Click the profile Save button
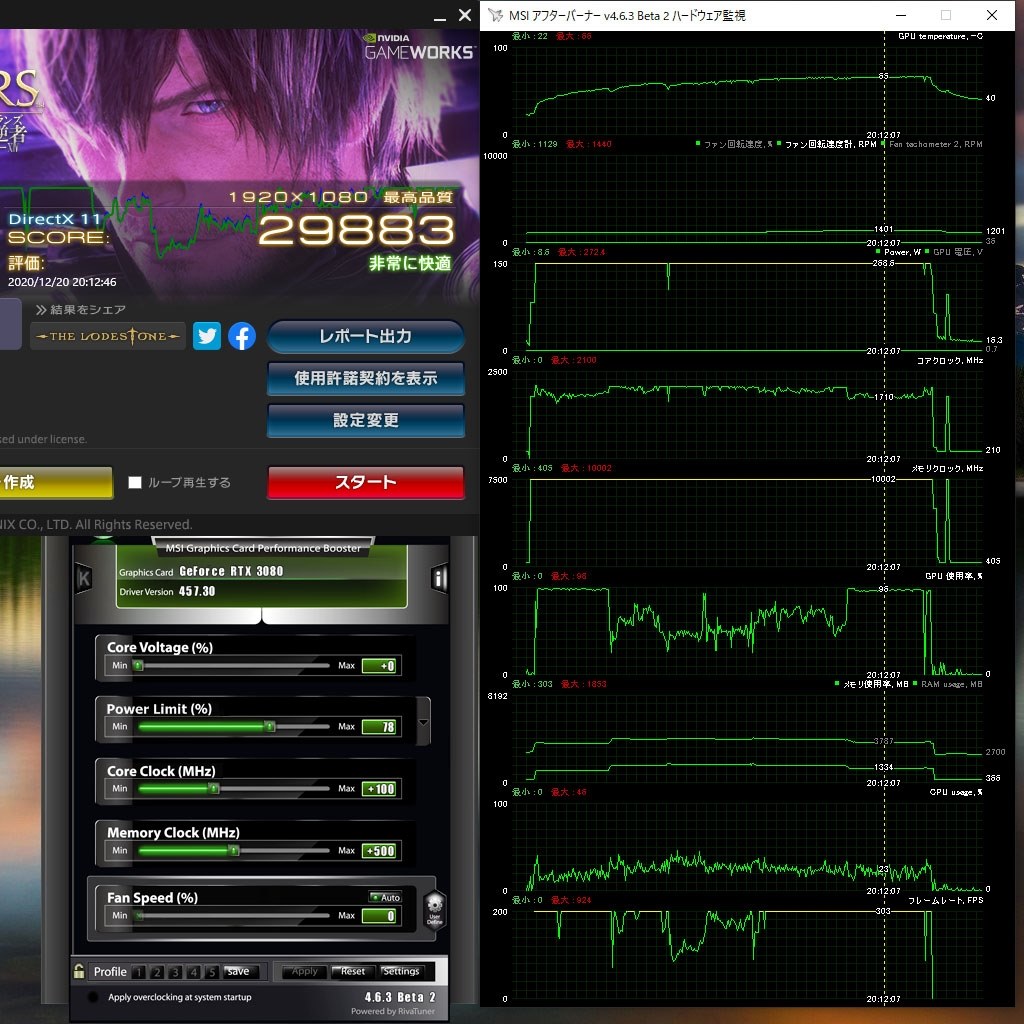 (238, 971)
